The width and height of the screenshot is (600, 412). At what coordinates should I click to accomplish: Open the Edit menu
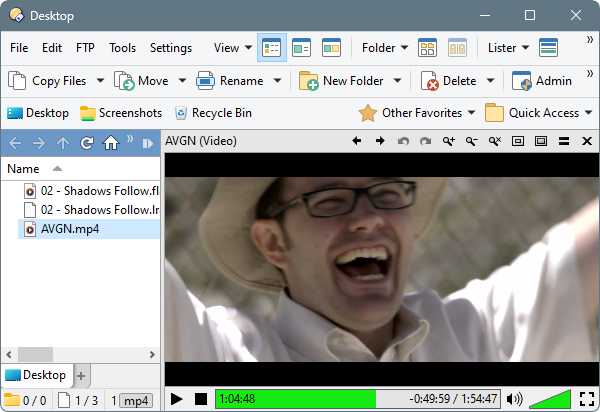pyautogui.click(x=52, y=48)
